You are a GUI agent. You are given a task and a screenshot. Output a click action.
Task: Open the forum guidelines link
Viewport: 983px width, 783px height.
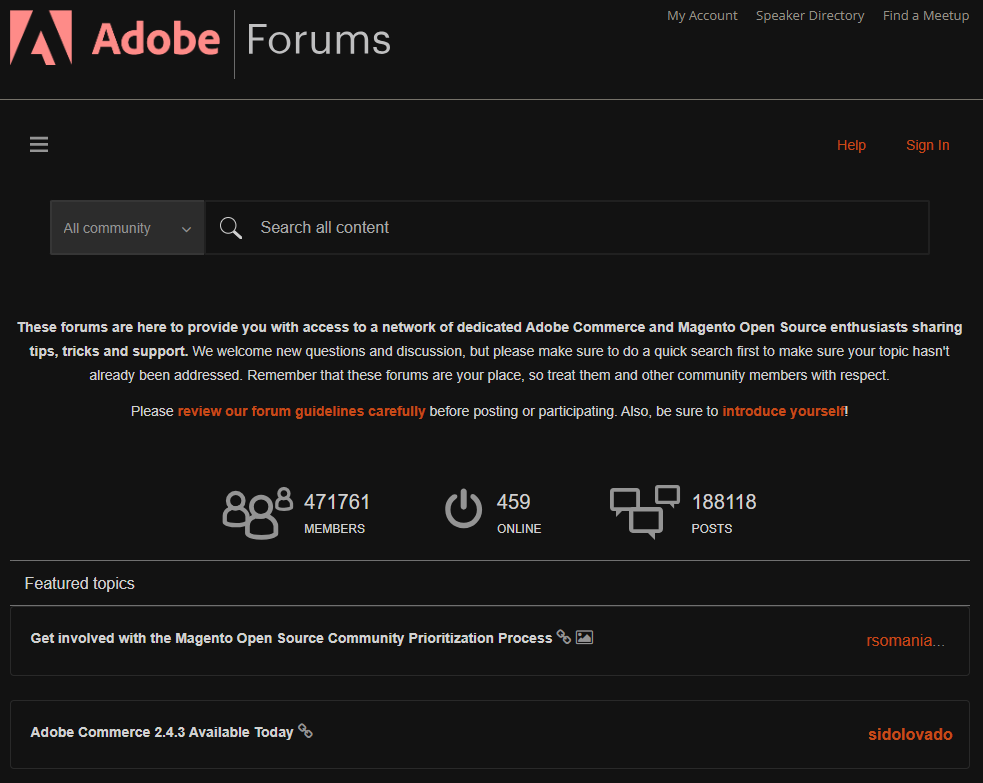[x=302, y=411]
